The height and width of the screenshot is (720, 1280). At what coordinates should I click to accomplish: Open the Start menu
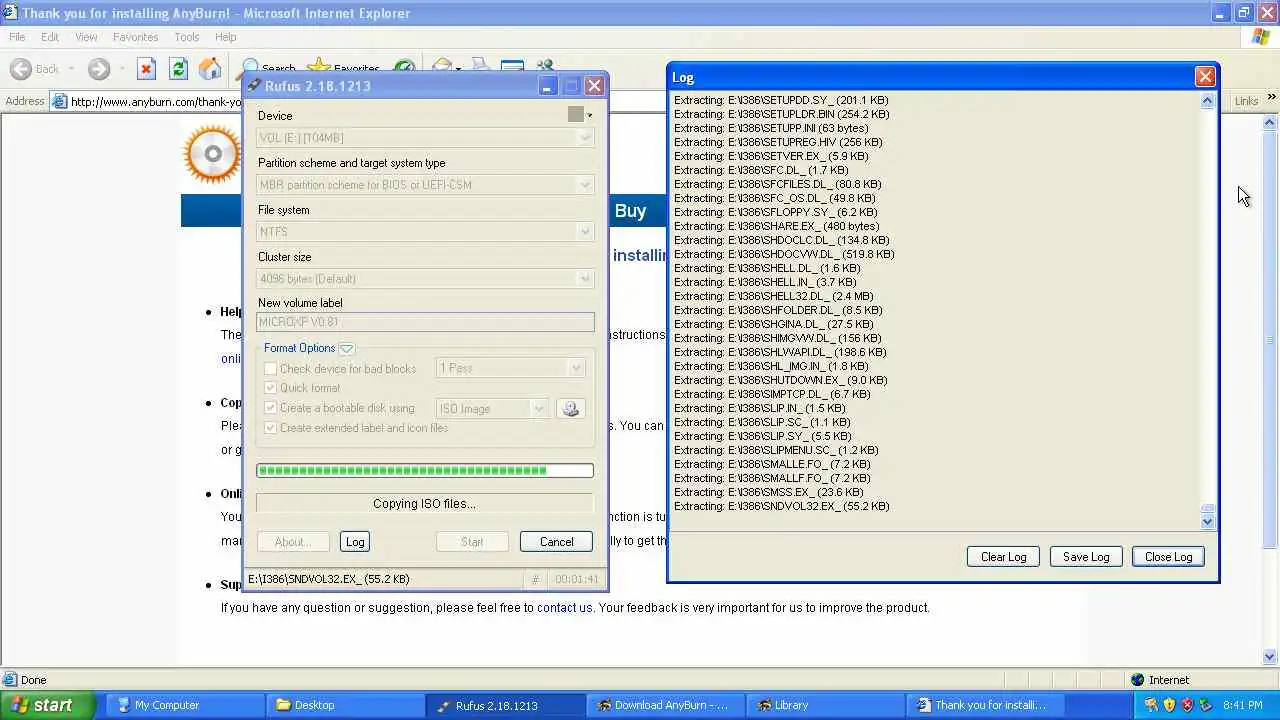tap(48, 705)
